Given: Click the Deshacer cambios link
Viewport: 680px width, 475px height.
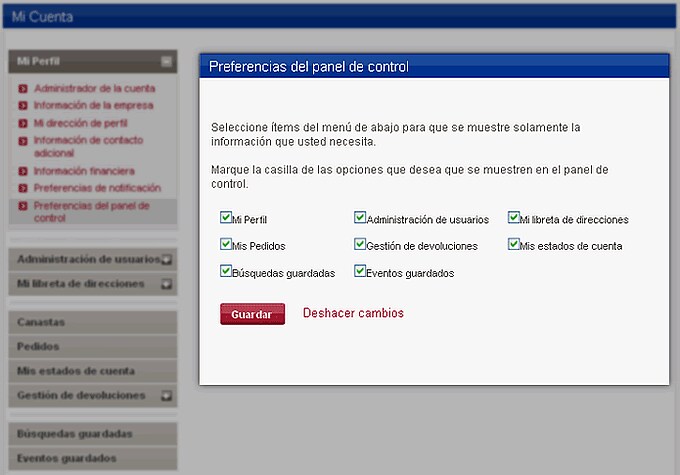Looking at the screenshot, I should point(353,313).
